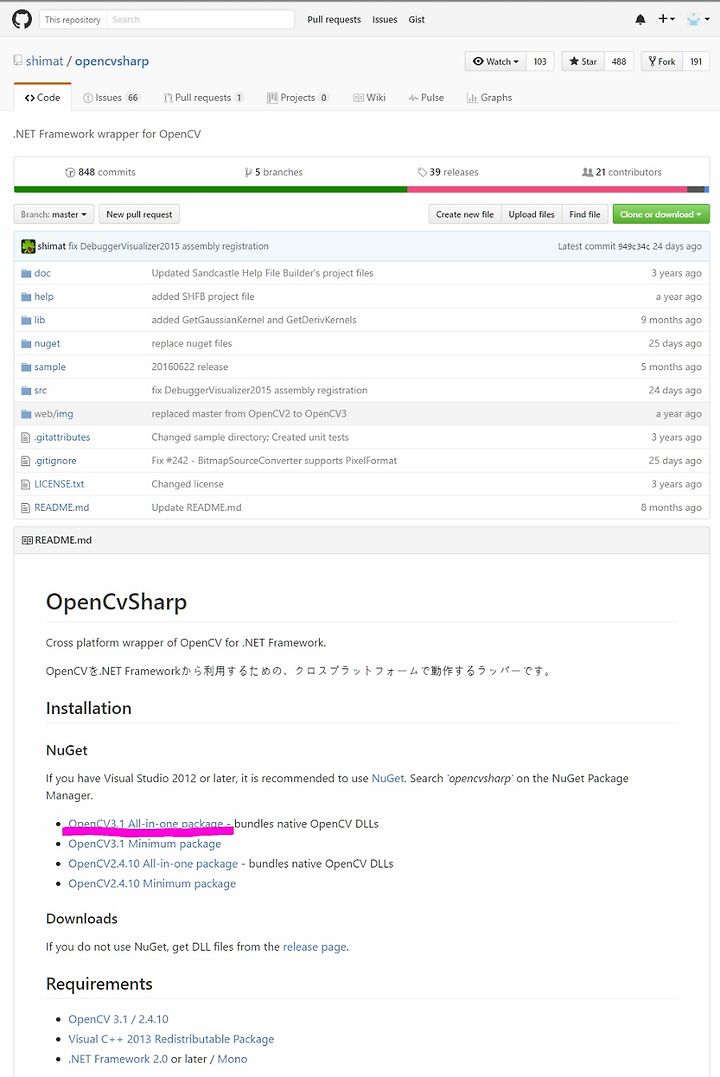Open the 103 watchers count

click(x=540, y=61)
